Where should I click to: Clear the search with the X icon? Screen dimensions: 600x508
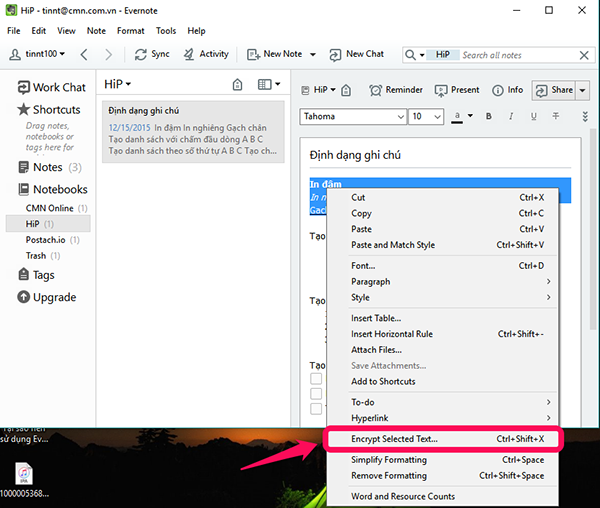tap(584, 55)
